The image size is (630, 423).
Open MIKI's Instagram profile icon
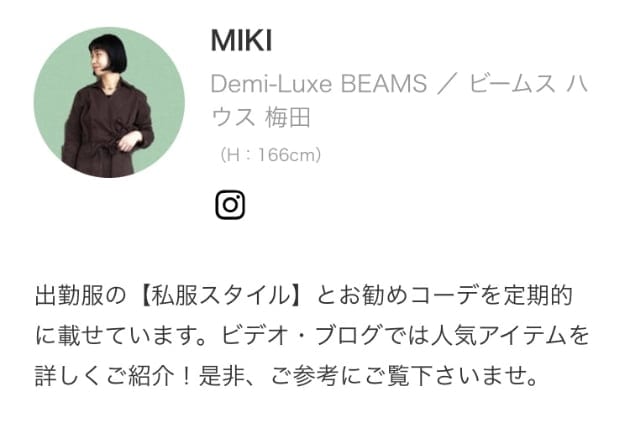point(230,205)
